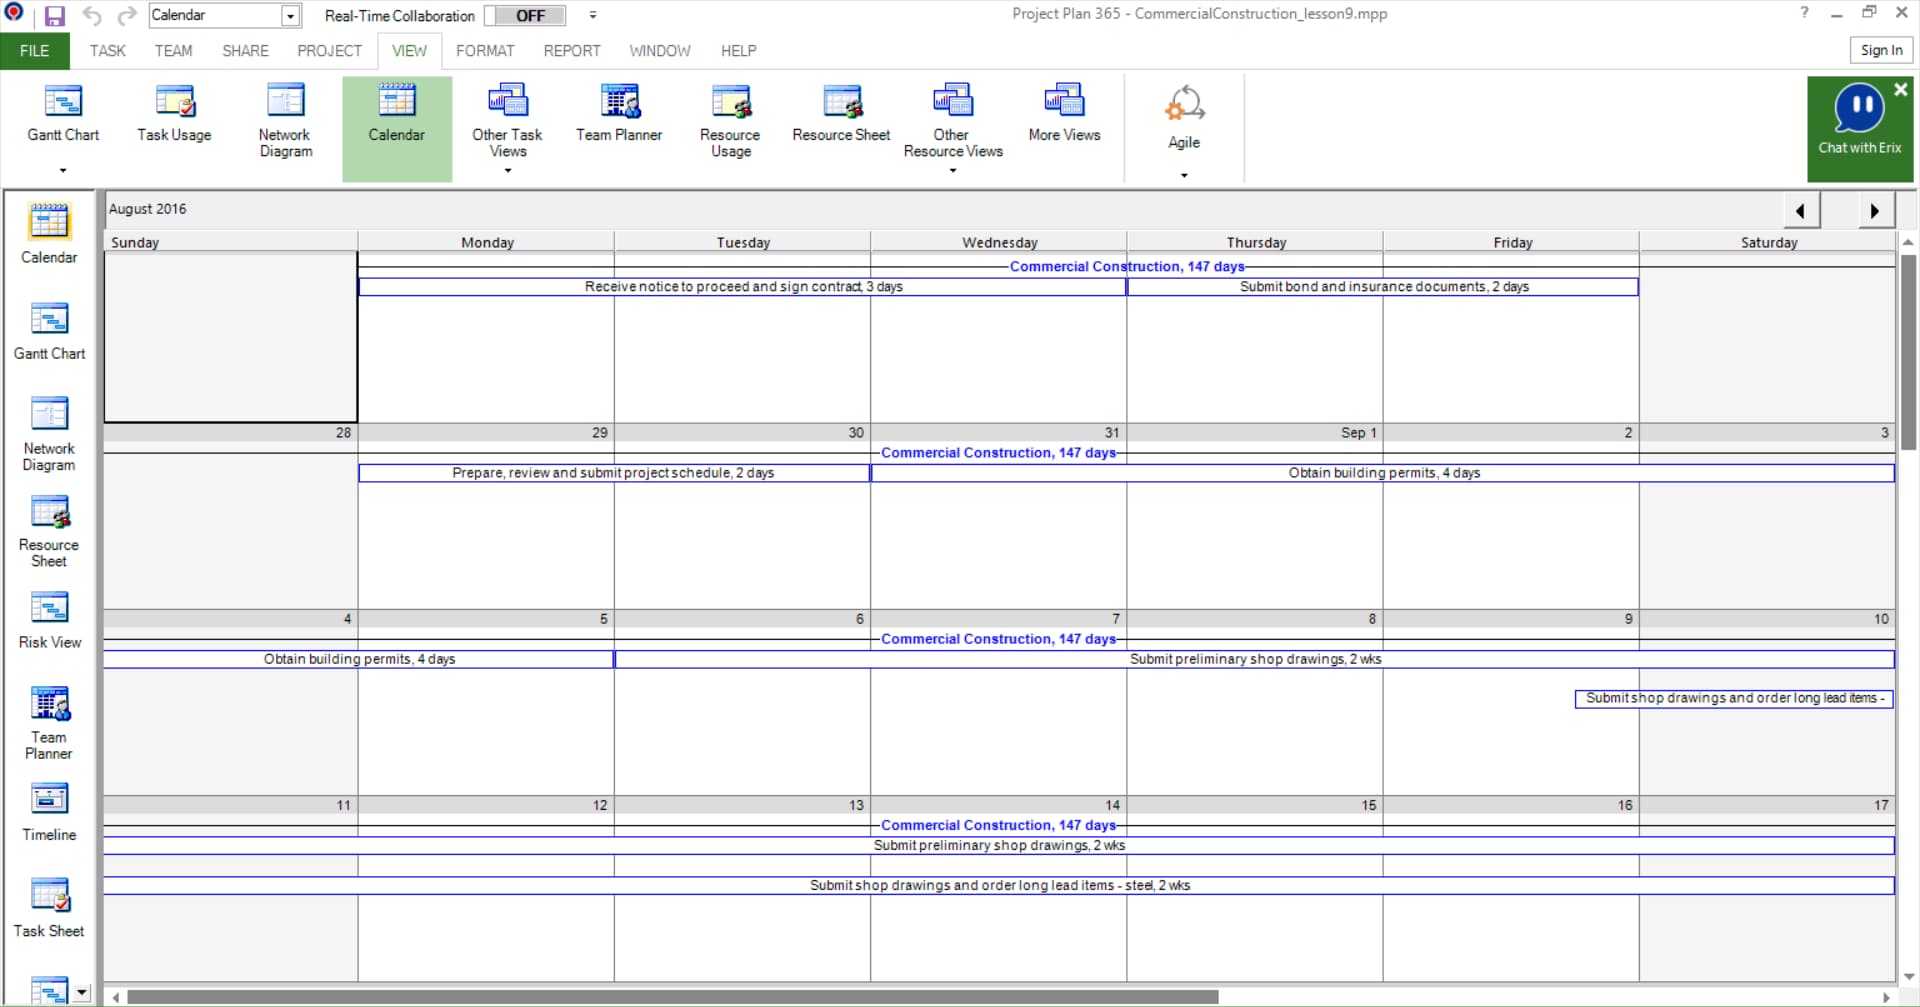This screenshot has height=1007, width=1920.
Task: Click the Undo icon
Action: (91, 15)
